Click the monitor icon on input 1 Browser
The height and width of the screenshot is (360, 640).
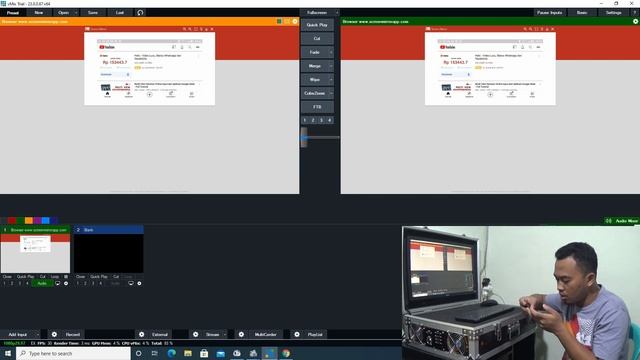click(58, 283)
